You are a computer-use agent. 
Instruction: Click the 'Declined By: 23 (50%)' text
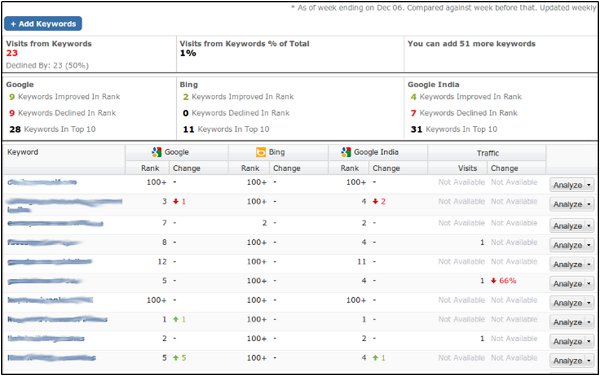pos(47,65)
